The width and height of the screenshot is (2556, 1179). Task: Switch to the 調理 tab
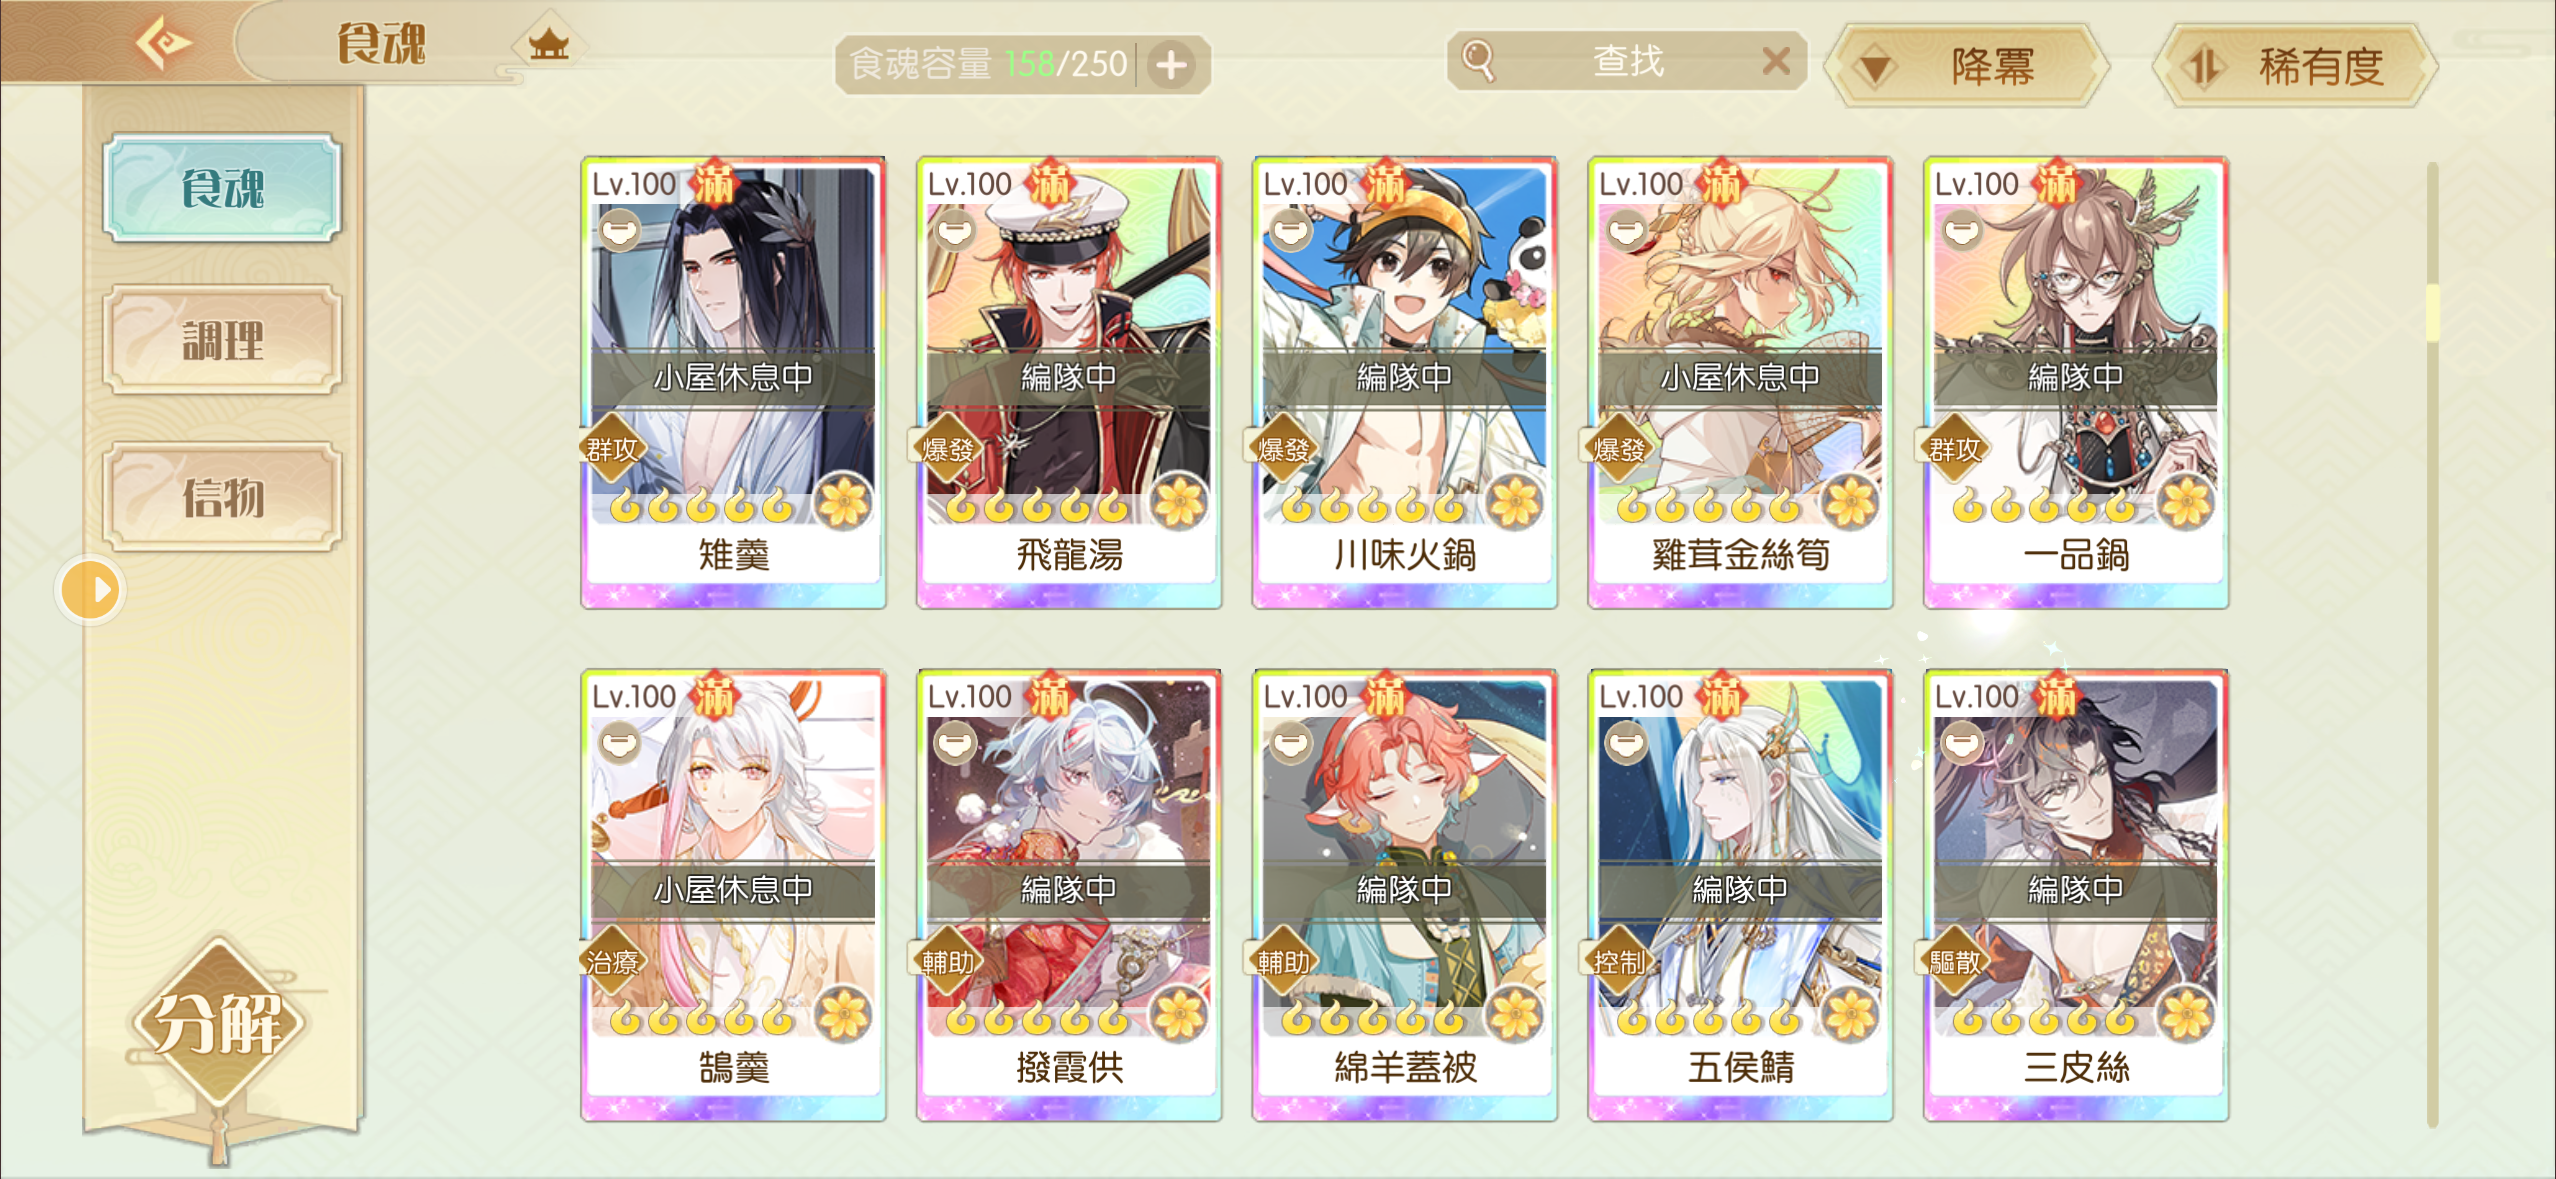[222, 341]
